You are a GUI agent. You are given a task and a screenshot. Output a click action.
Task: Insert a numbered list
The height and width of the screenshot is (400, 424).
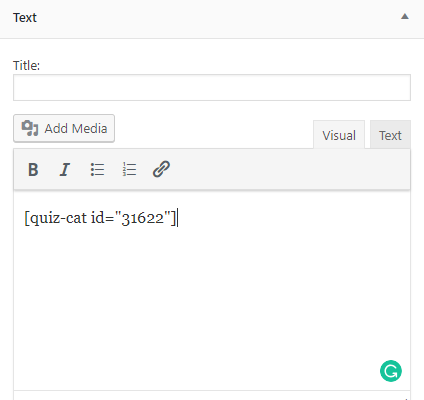click(x=129, y=169)
